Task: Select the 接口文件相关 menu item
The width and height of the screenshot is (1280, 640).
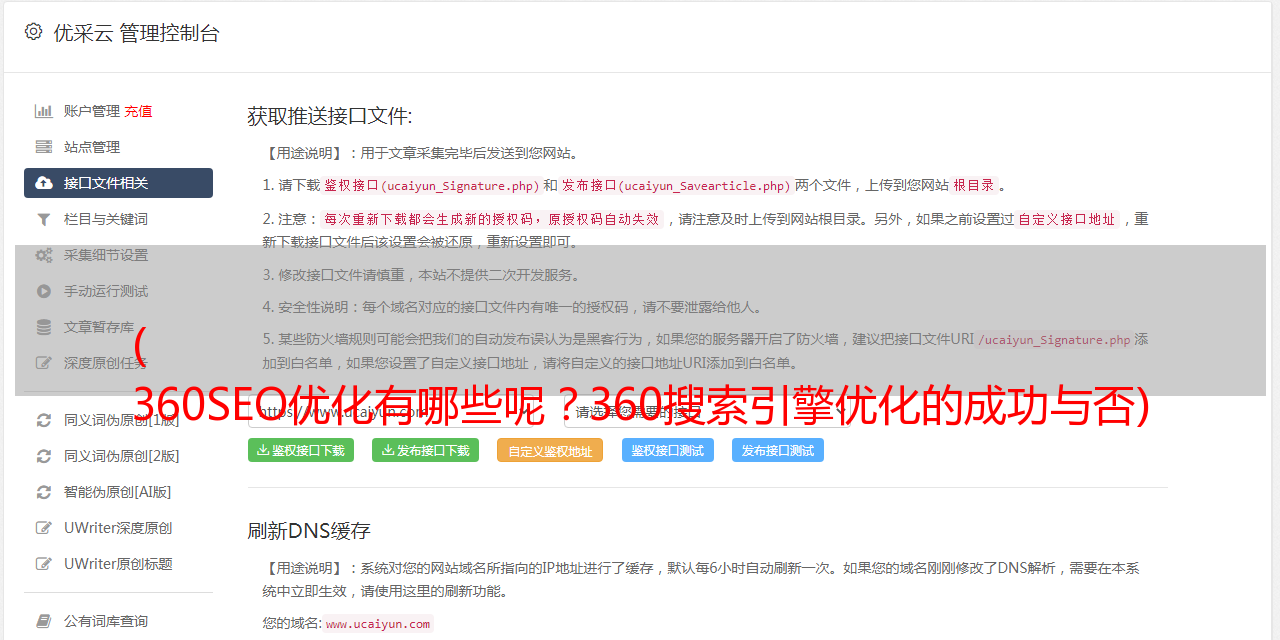Action: coord(118,183)
